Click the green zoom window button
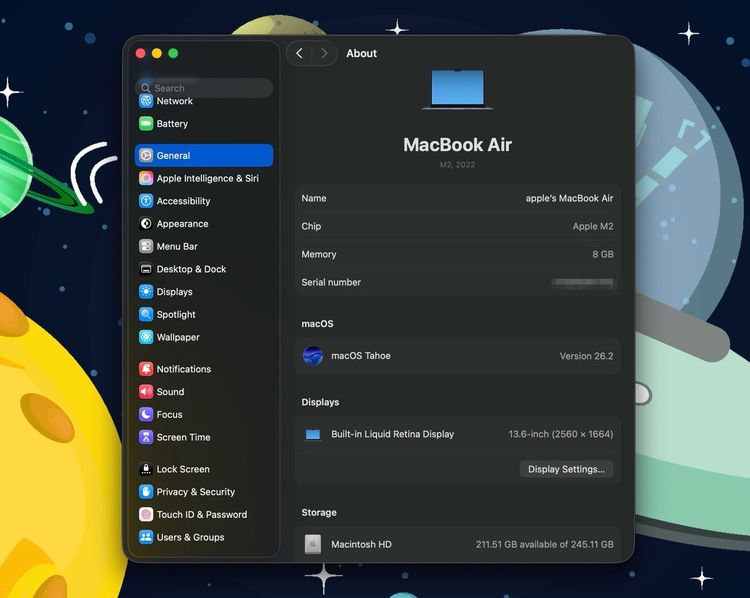The image size is (750, 598). [x=173, y=53]
